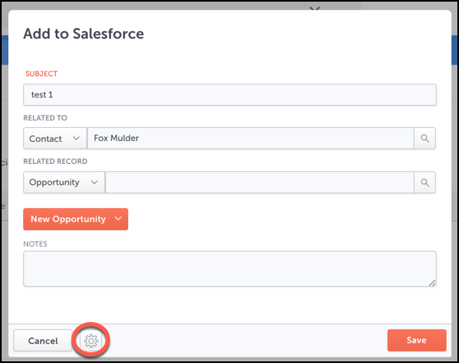
Task: Click the Related Record label
Action: coord(55,161)
